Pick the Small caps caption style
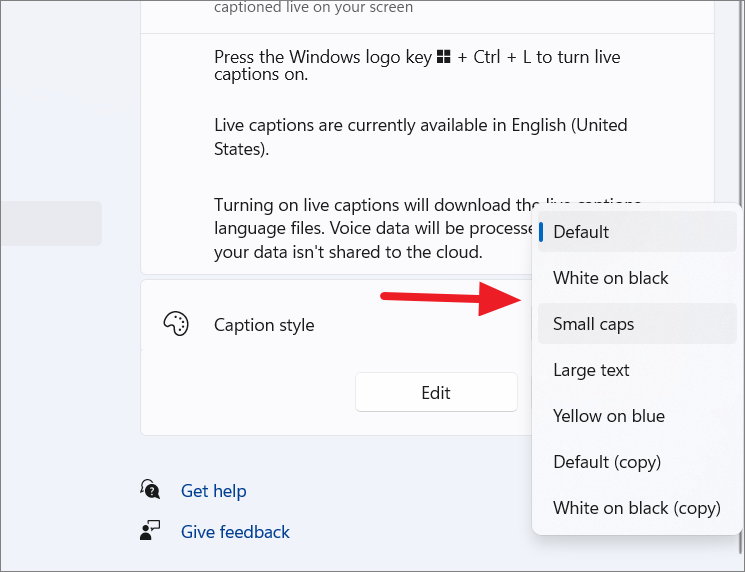 pos(637,324)
